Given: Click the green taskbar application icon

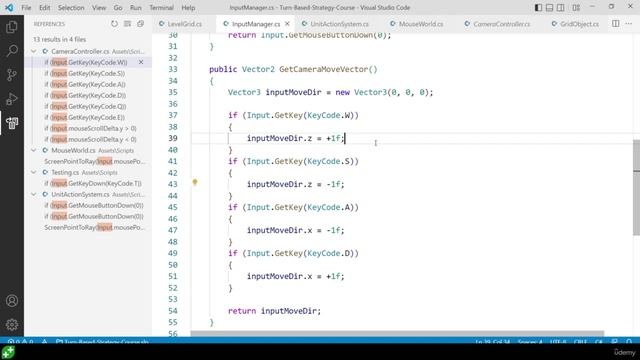Looking at the screenshot, I should [8, 352].
